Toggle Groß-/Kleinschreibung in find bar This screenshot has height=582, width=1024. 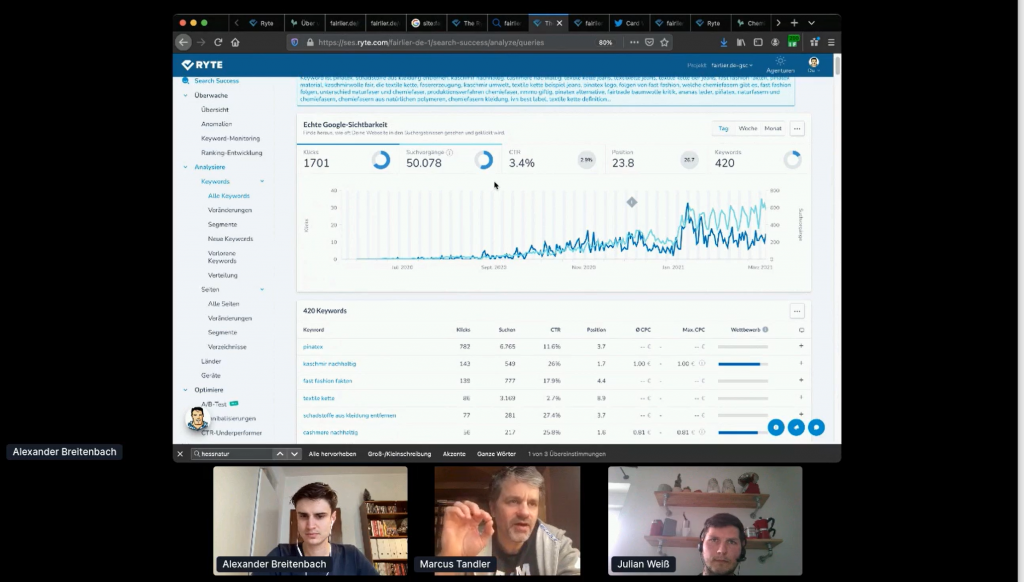pyautogui.click(x=399, y=454)
